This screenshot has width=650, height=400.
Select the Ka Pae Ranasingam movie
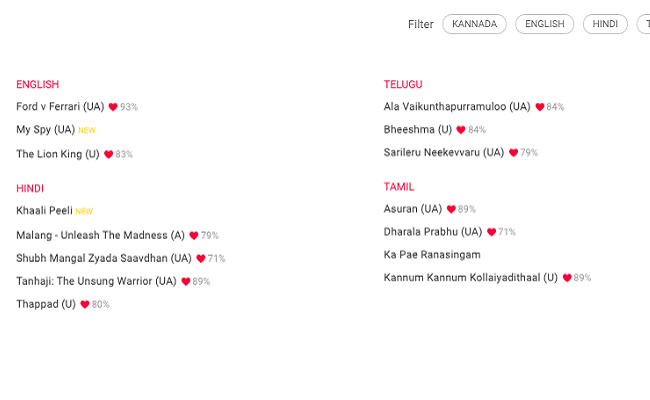[x=432, y=255]
